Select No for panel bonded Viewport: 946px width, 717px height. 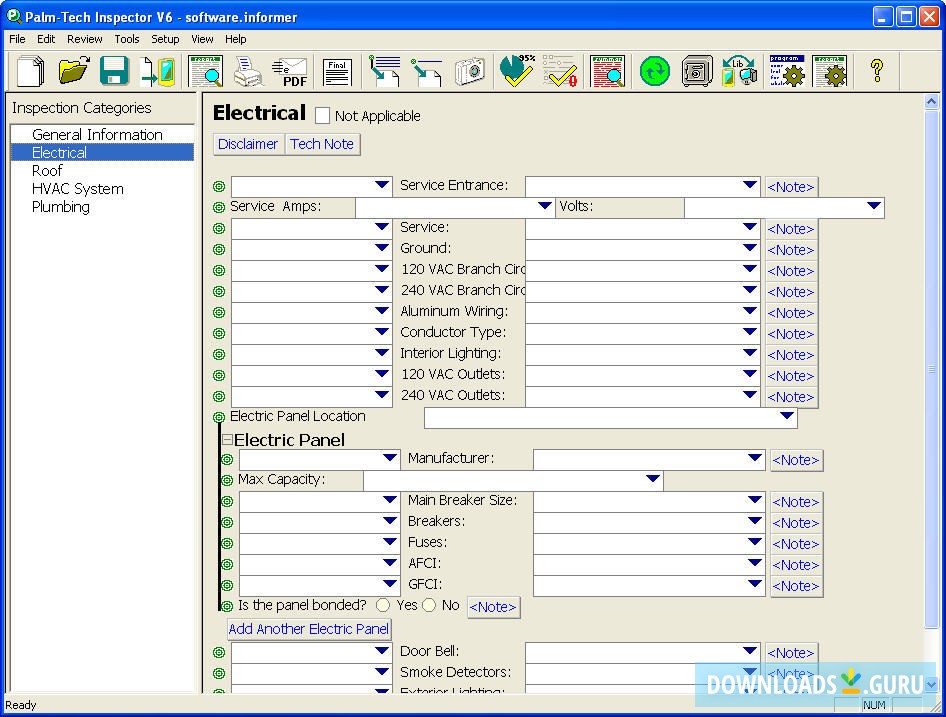(429, 605)
